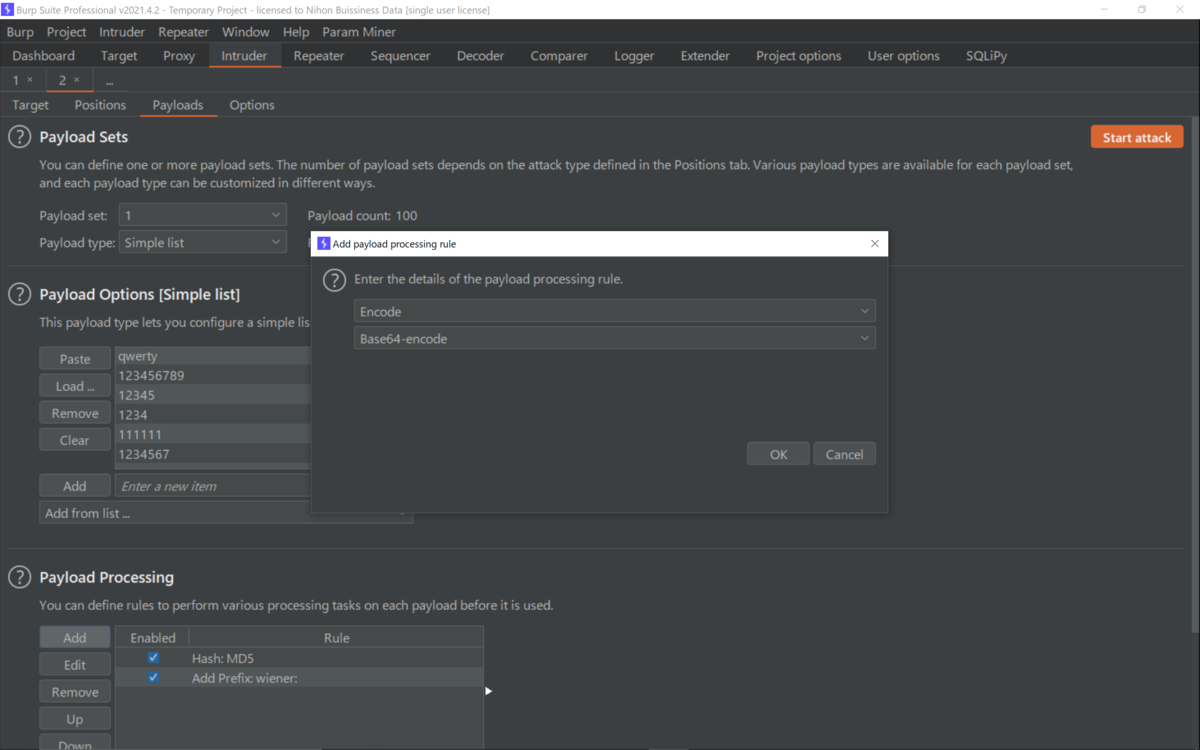The height and width of the screenshot is (750, 1200).
Task: Switch to the Decoder tab
Action: [481, 56]
